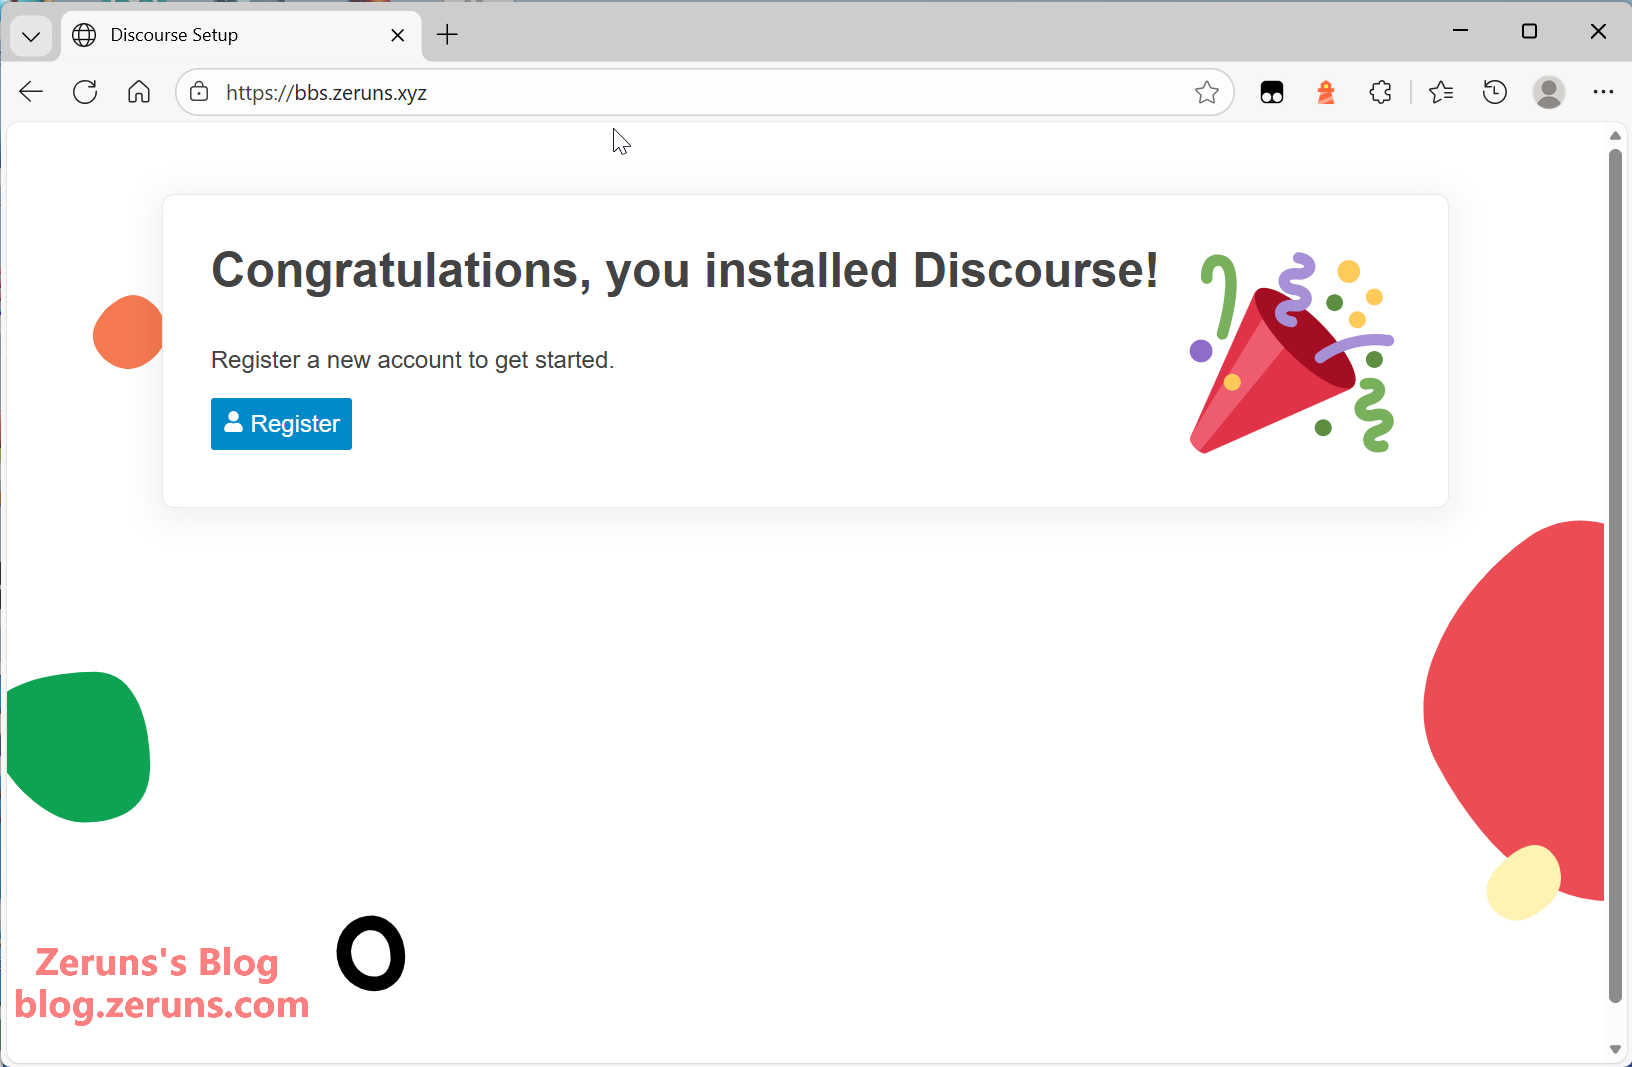Click the browser back arrow

[31, 92]
